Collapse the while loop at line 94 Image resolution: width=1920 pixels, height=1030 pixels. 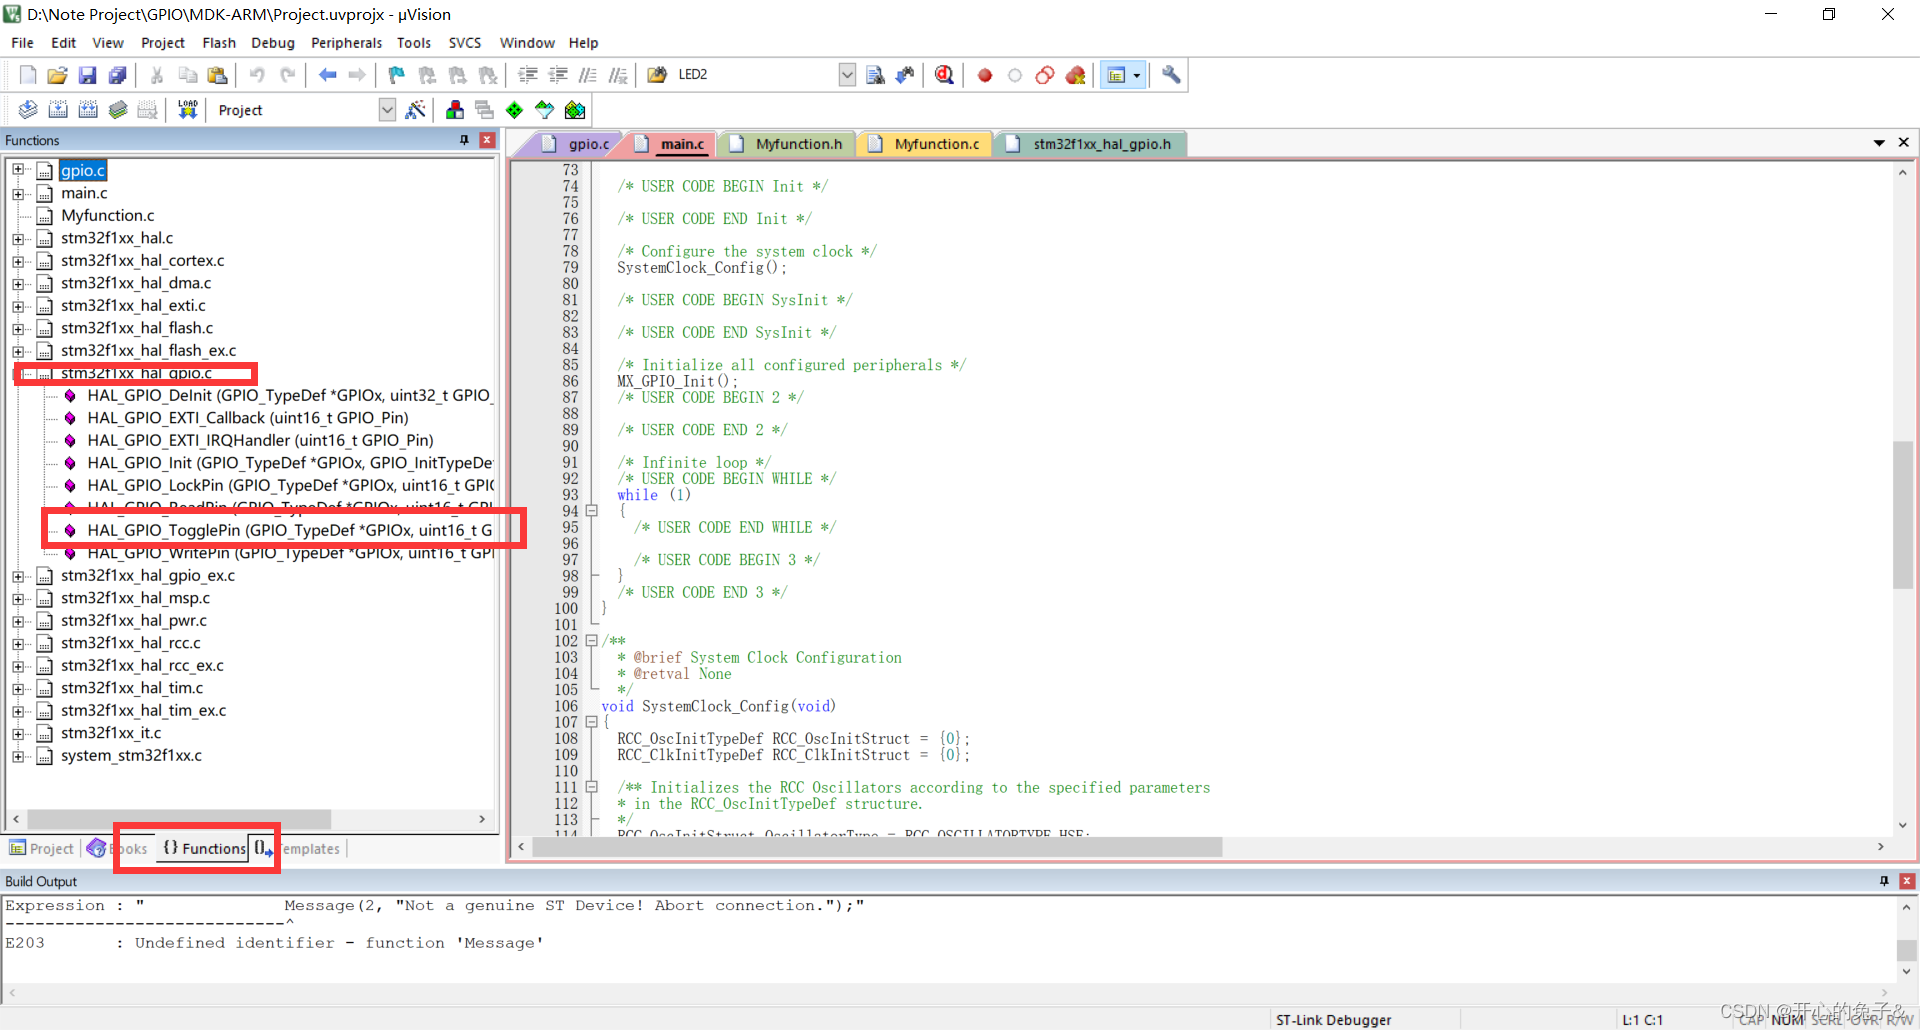[591, 511]
